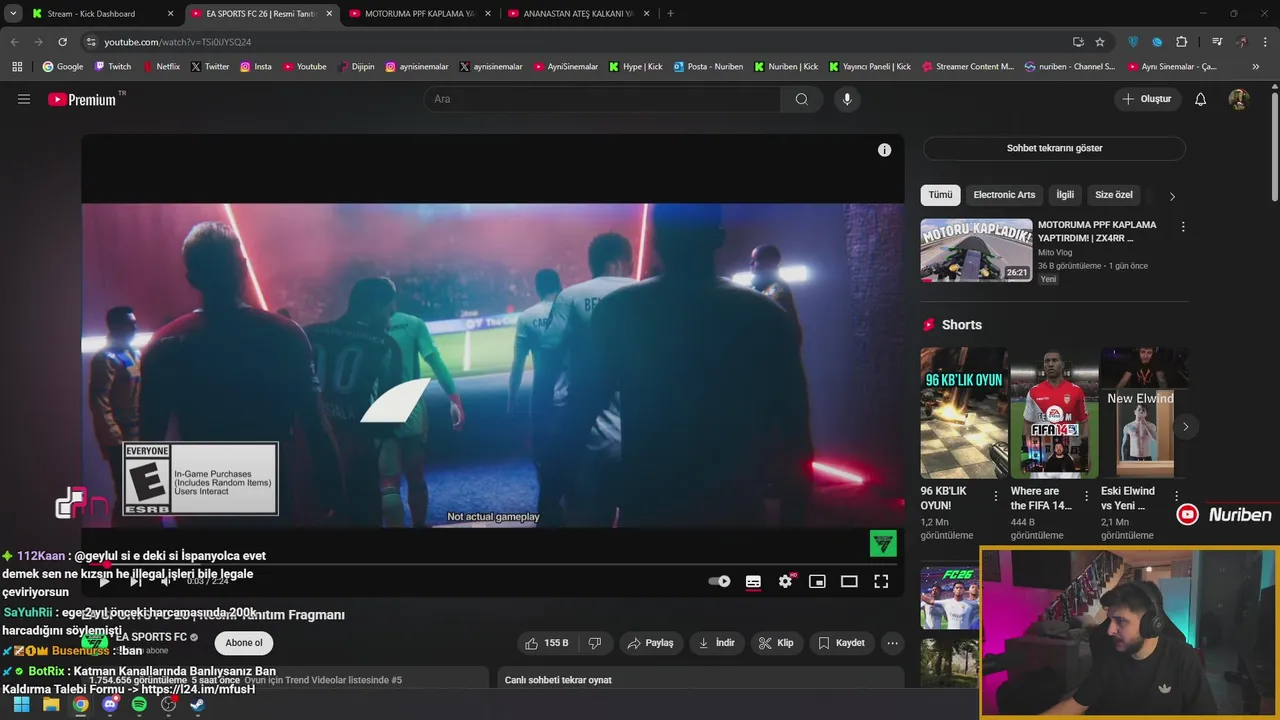Like the video showing 155 B
Image resolution: width=1280 pixels, height=720 pixels.
tap(547, 643)
